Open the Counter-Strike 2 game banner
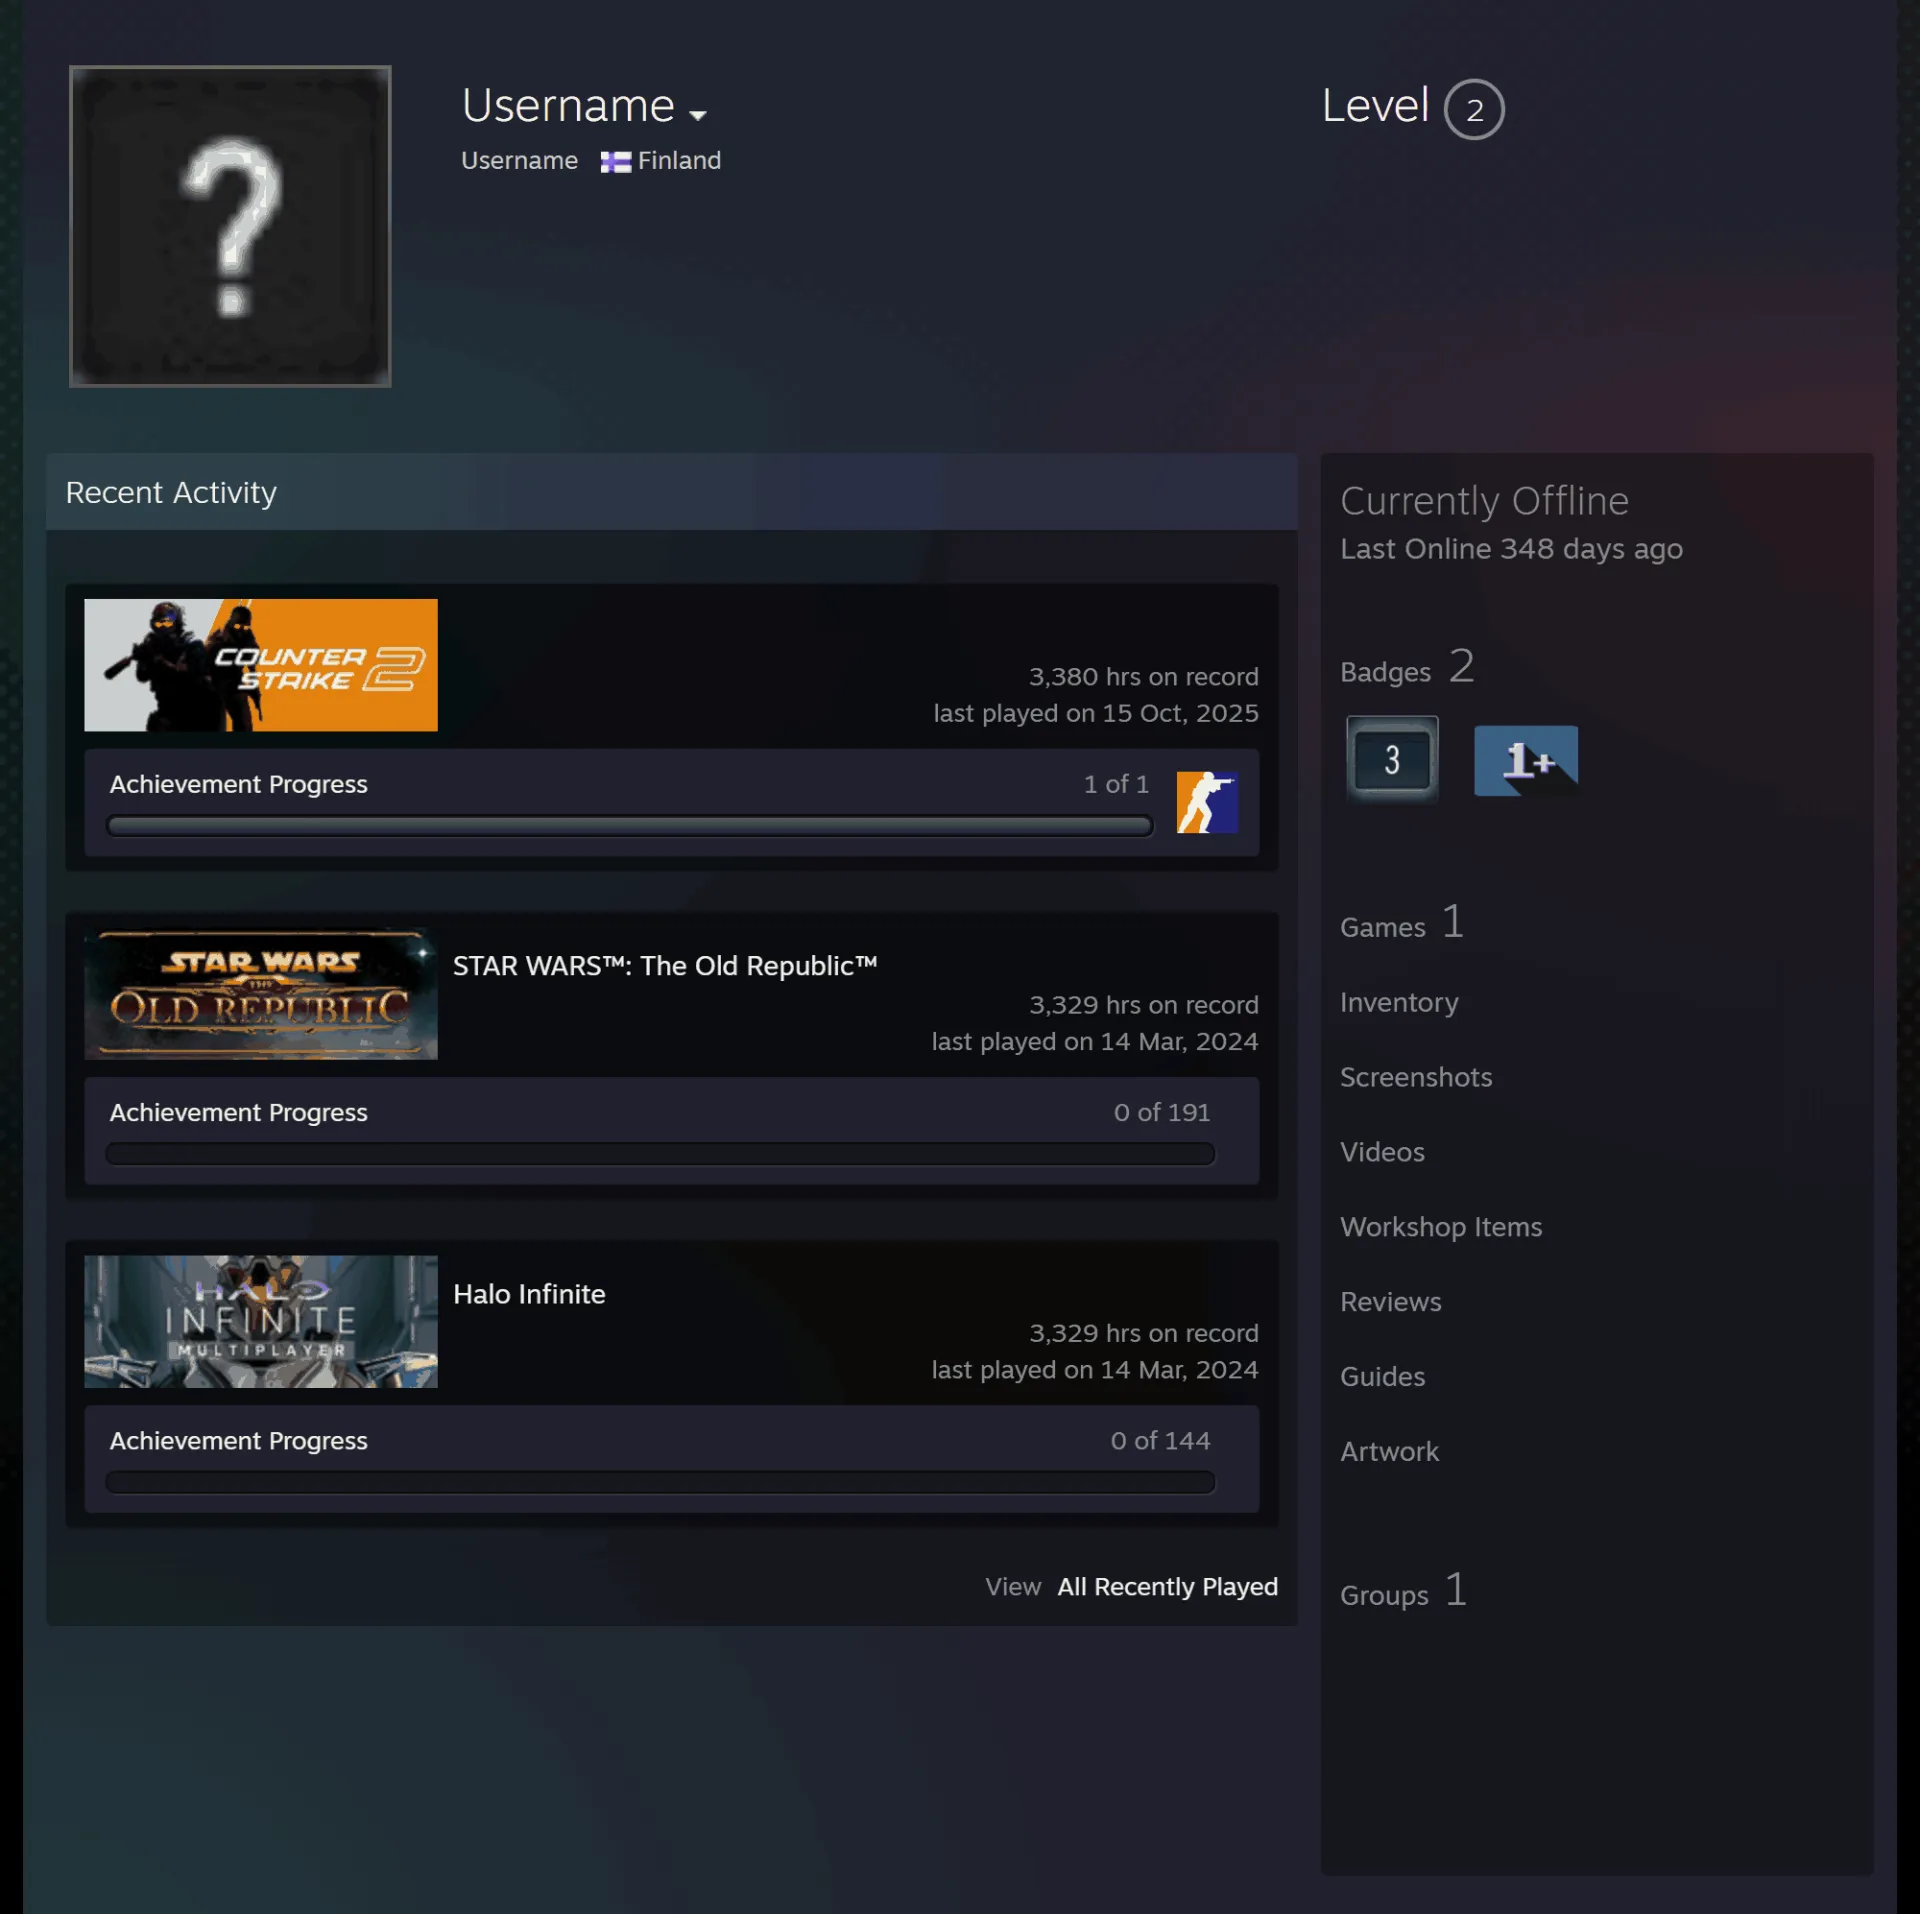The width and height of the screenshot is (1920, 1914). click(261, 665)
